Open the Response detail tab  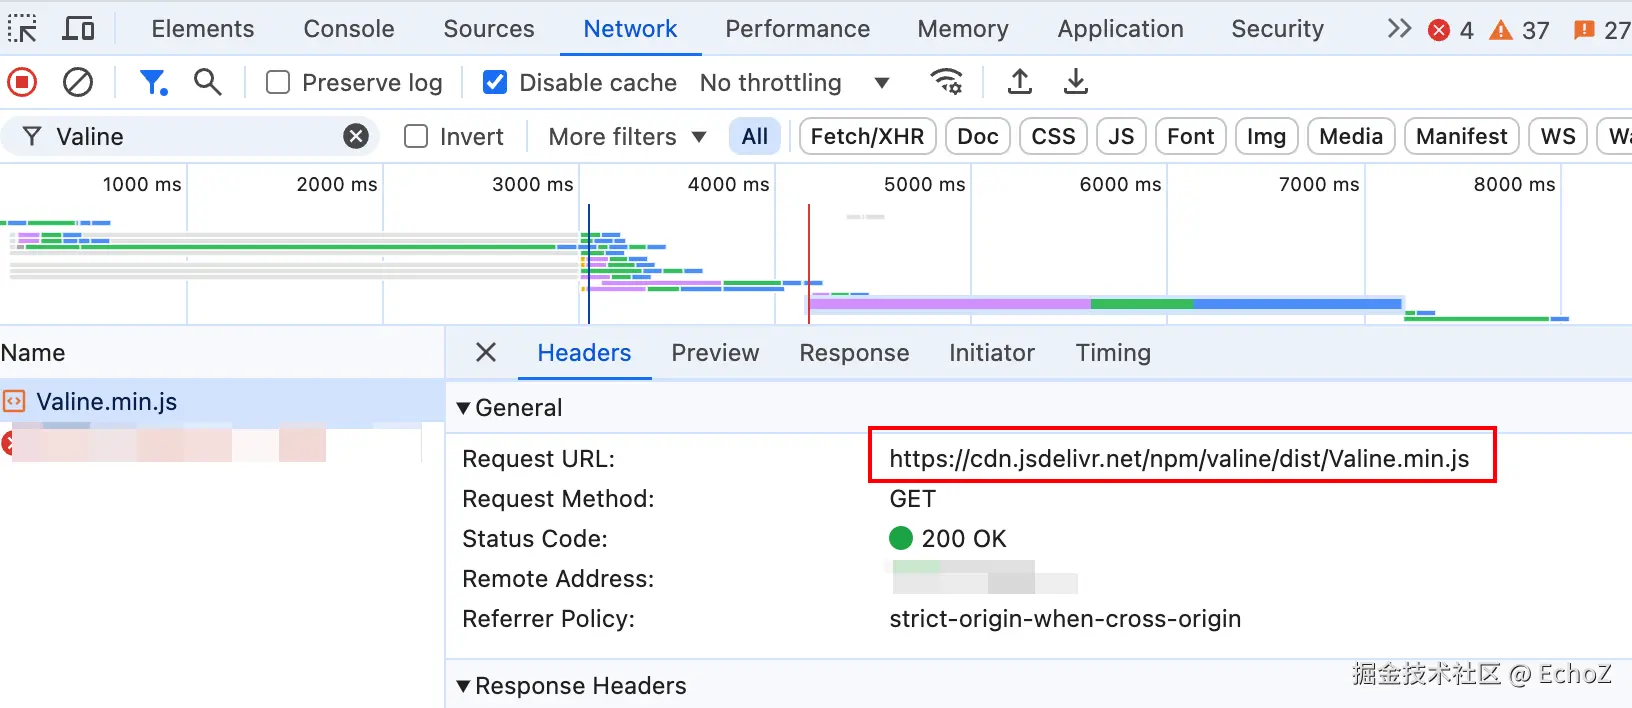coord(854,352)
